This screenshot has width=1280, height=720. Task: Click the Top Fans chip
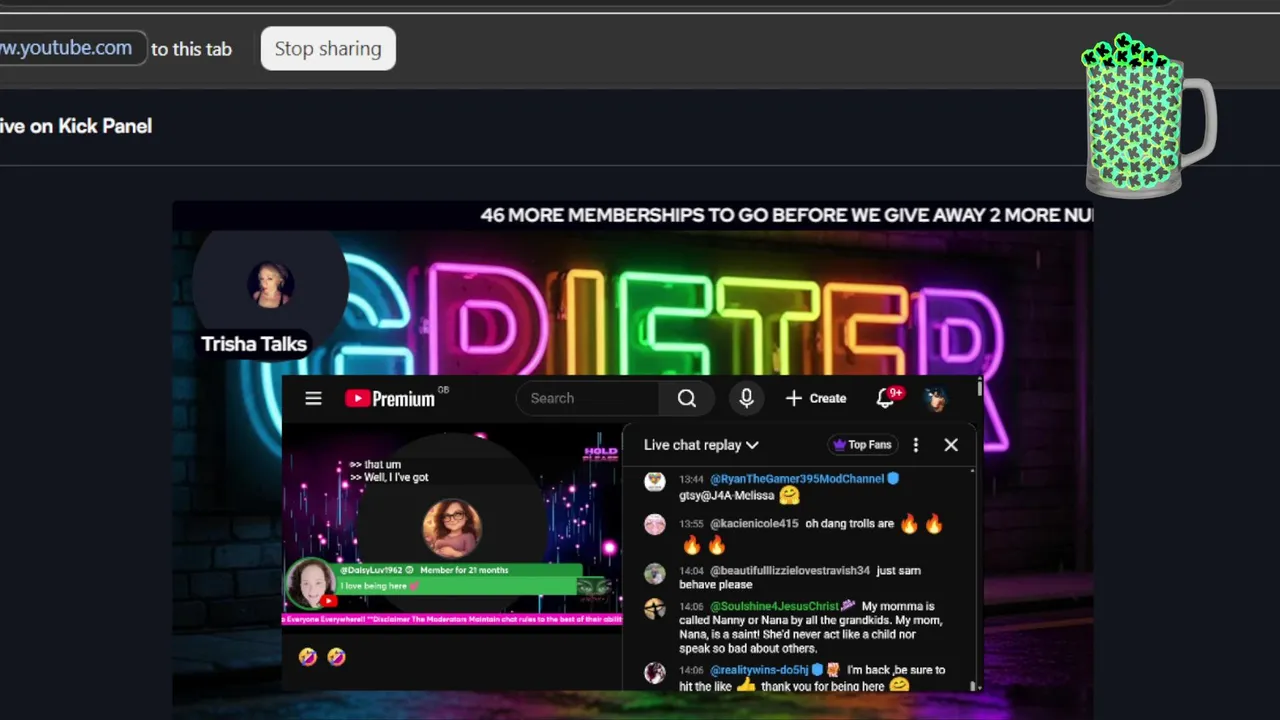click(862, 445)
